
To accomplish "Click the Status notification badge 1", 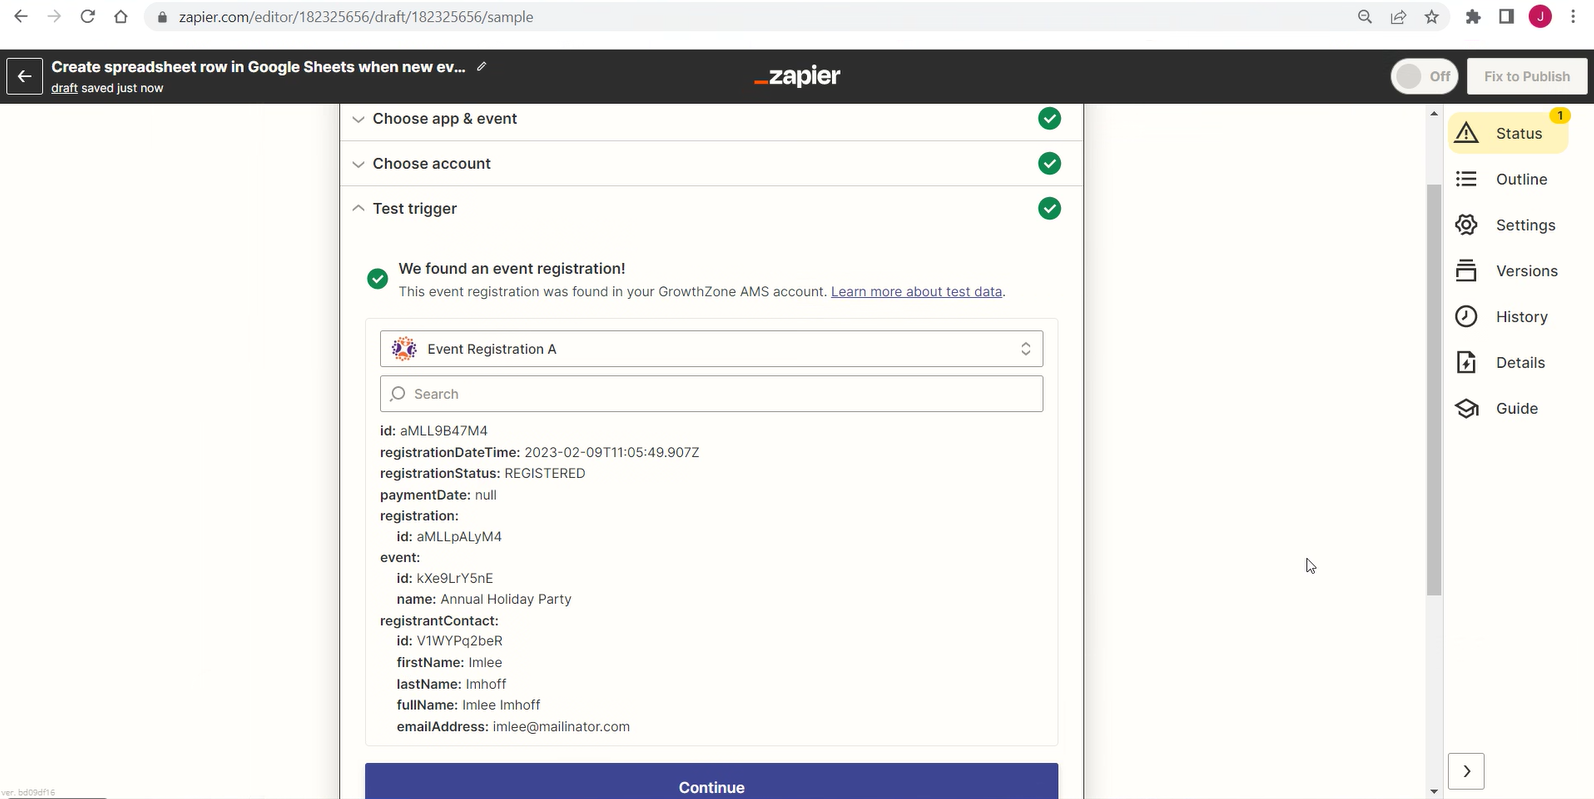I will [x=1559, y=116].
